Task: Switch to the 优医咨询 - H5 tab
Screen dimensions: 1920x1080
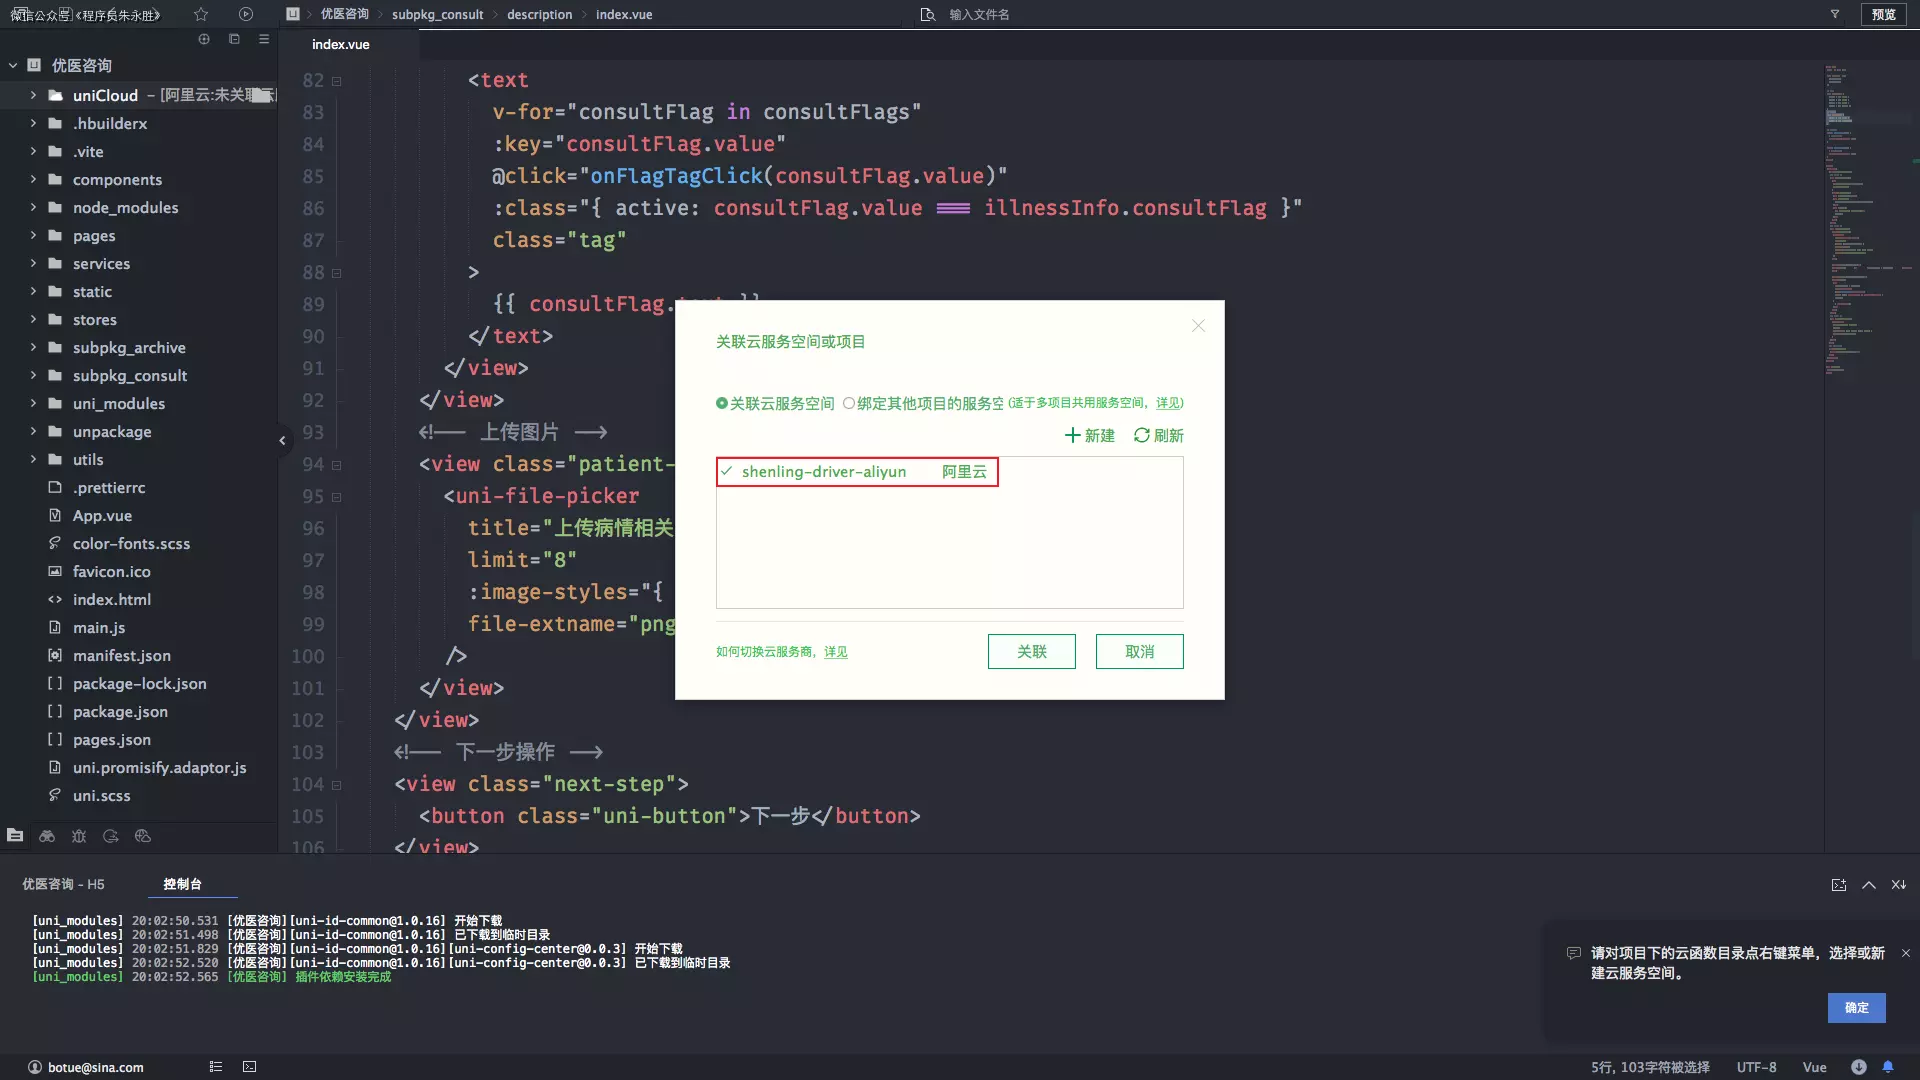Action: tap(63, 884)
